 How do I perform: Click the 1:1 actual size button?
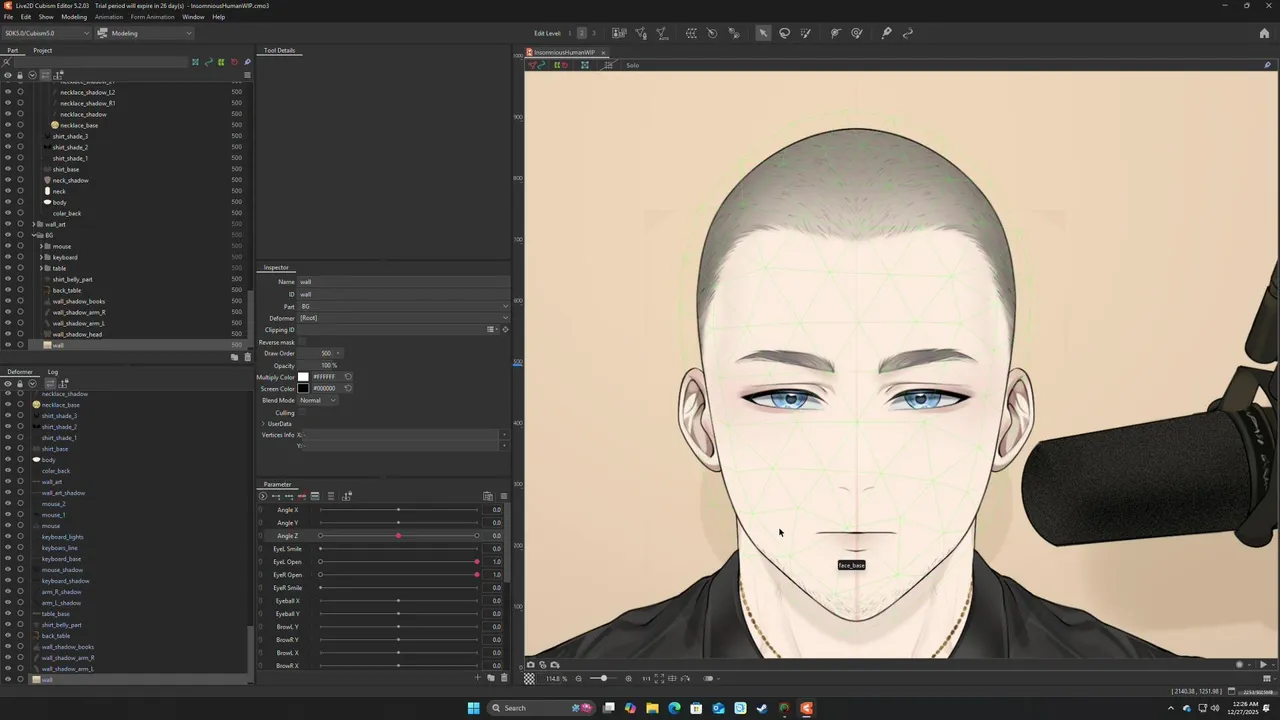[646, 678]
